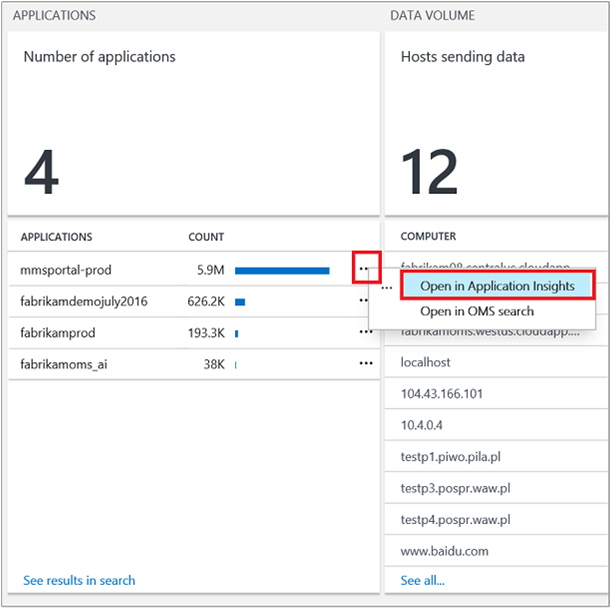Select computer 104.43.166.101
Viewport: 611px width, 608px height.
click(442, 394)
